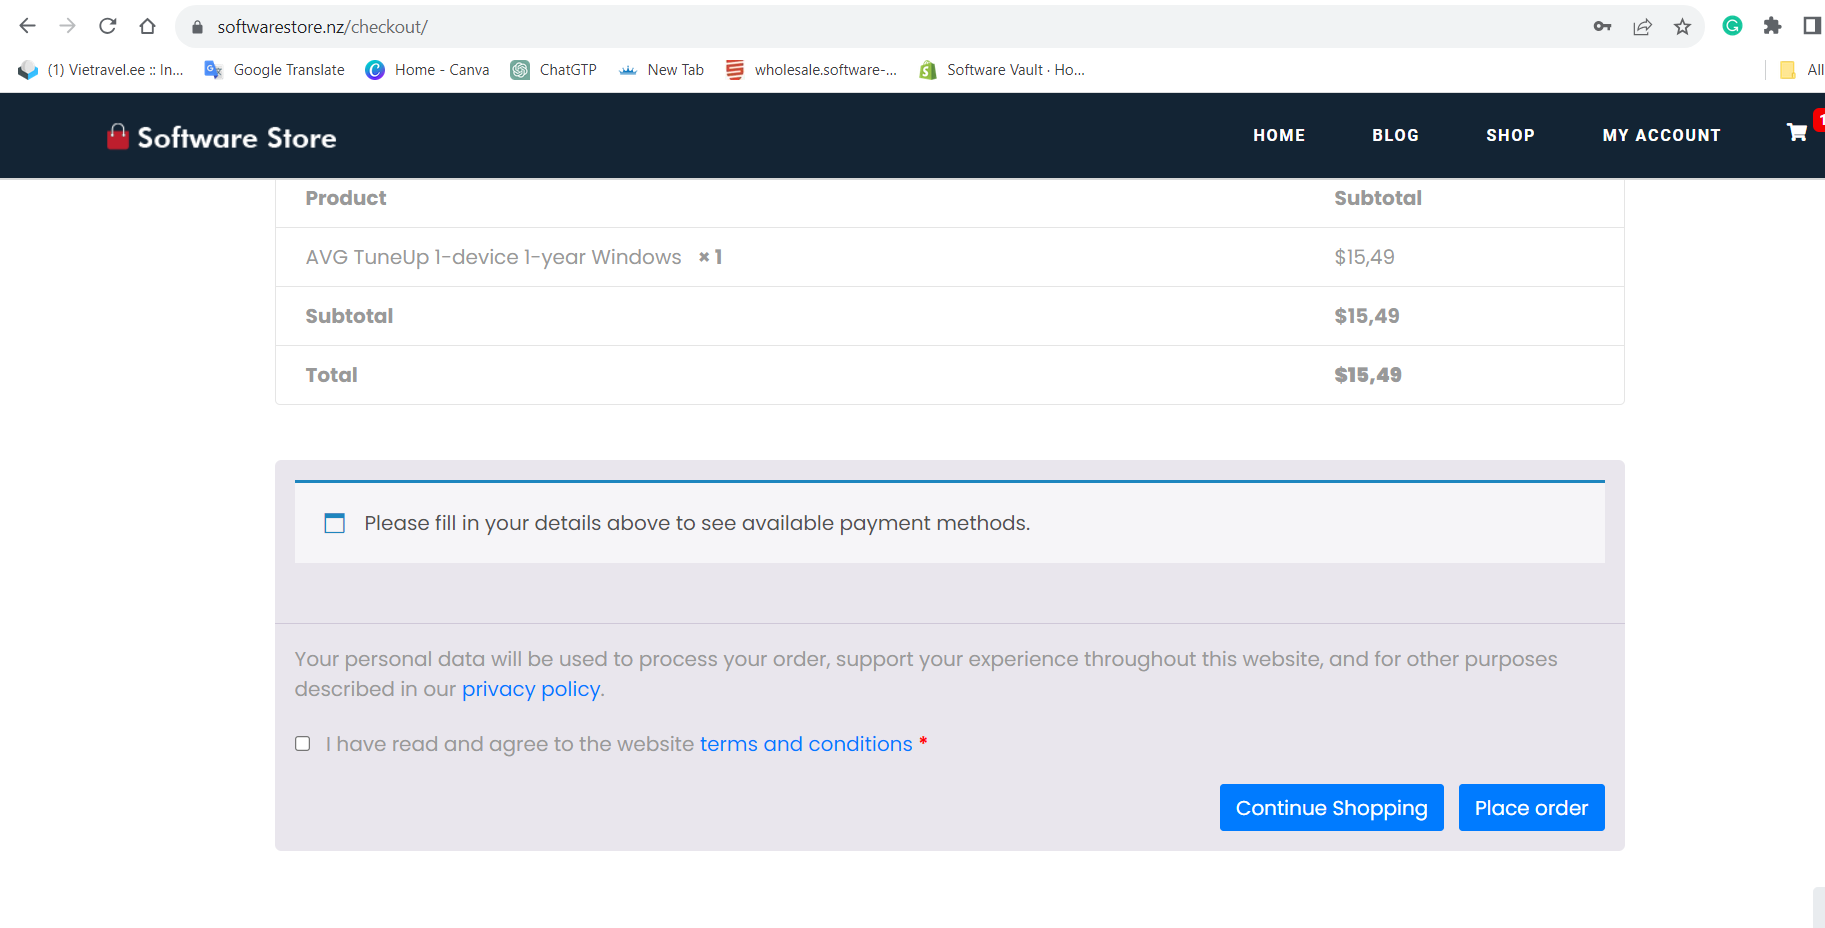1825x928 pixels.
Task: Click the share page icon
Action: [1643, 27]
